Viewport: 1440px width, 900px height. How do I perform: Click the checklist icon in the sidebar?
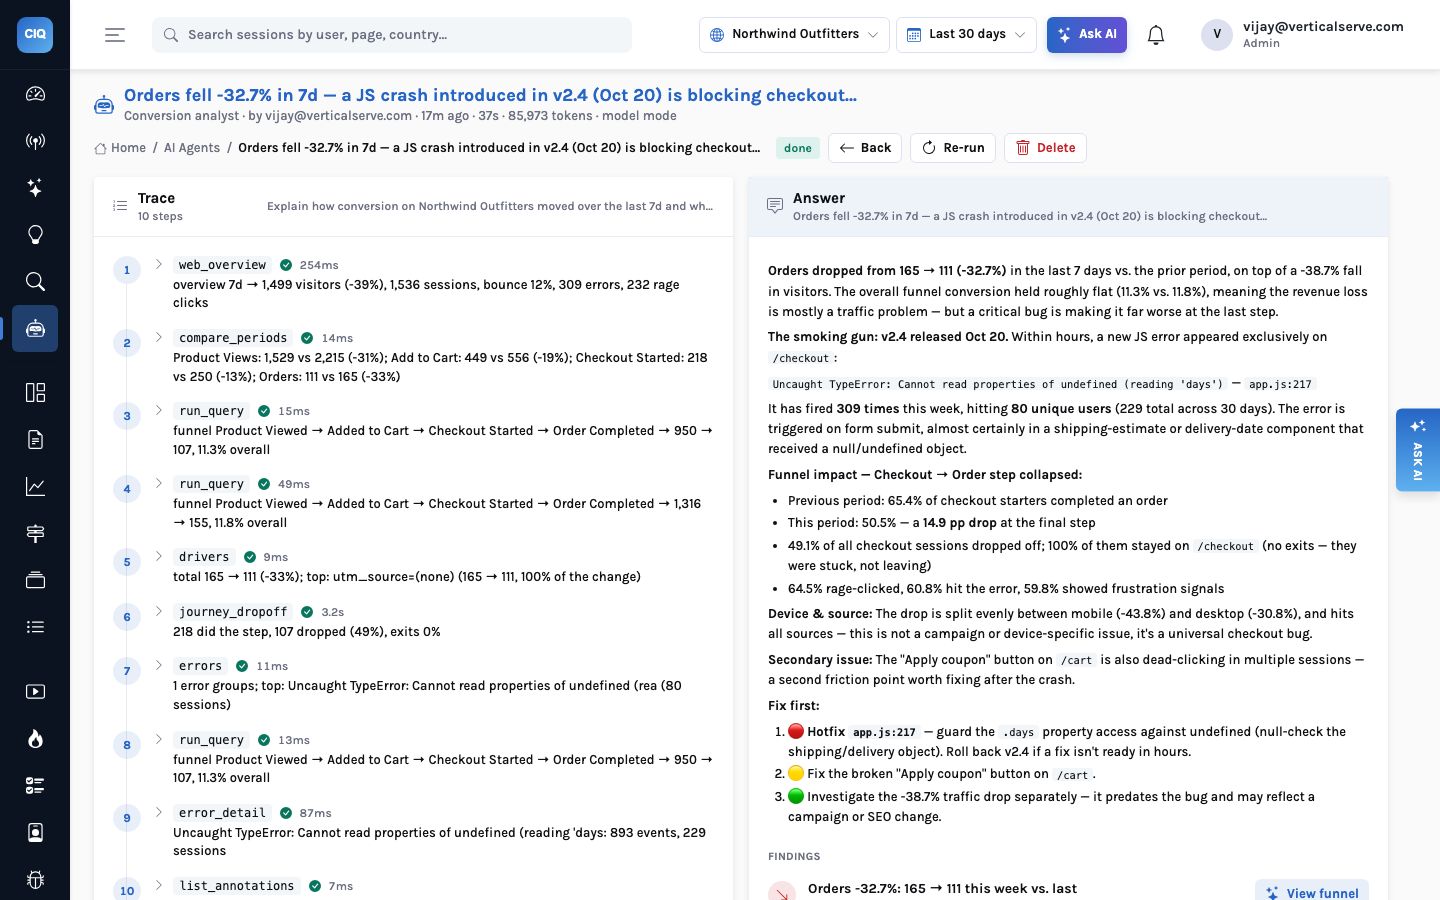(35, 786)
